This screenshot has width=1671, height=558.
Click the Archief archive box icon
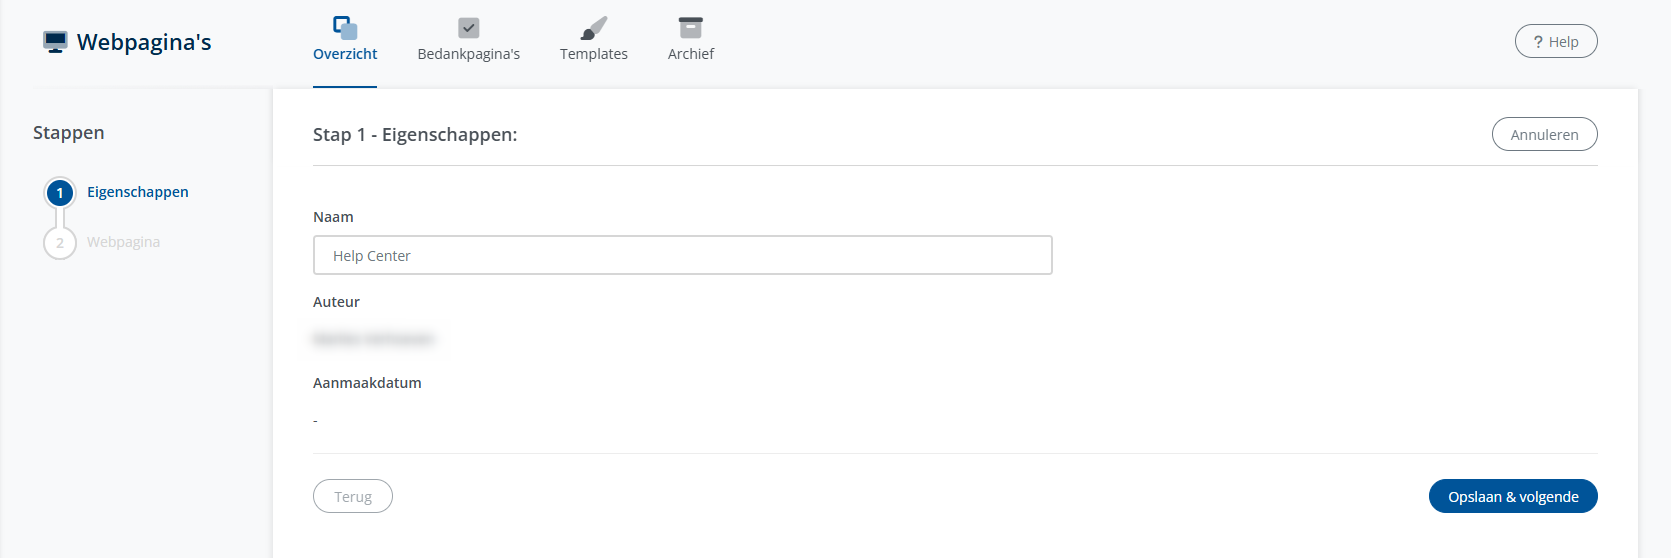pos(691,27)
